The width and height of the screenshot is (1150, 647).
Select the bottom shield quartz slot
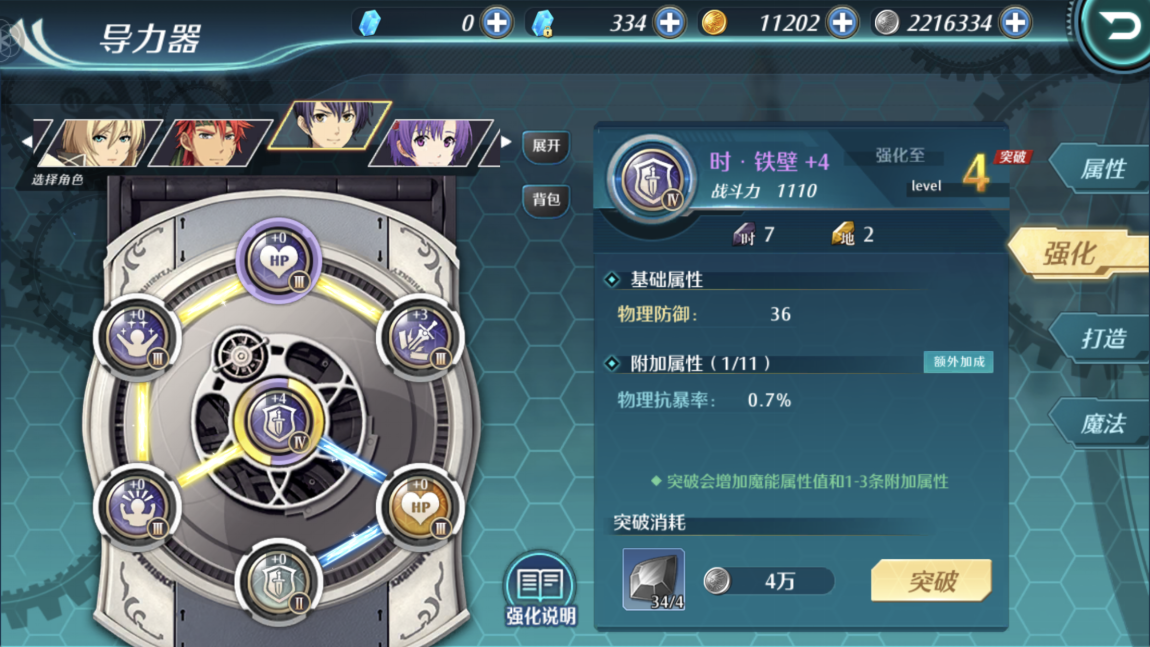279,582
